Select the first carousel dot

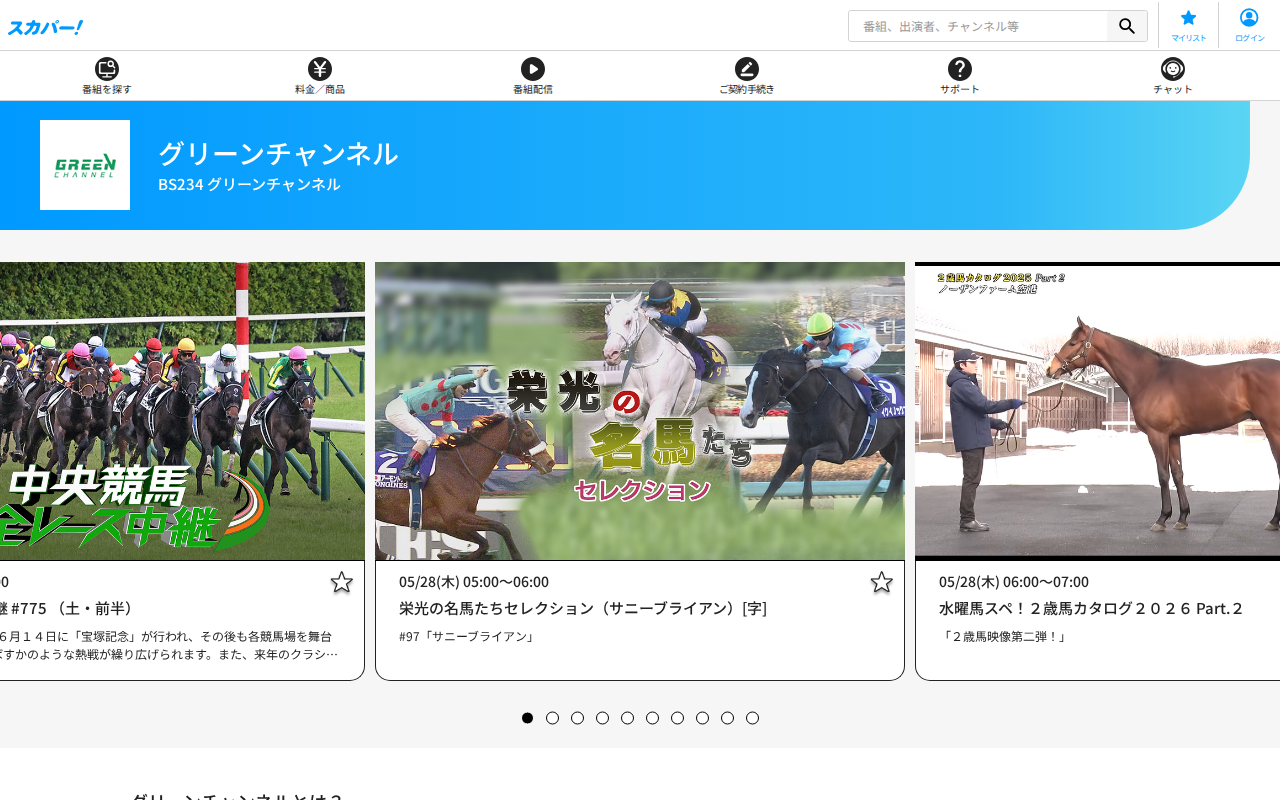(528, 718)
